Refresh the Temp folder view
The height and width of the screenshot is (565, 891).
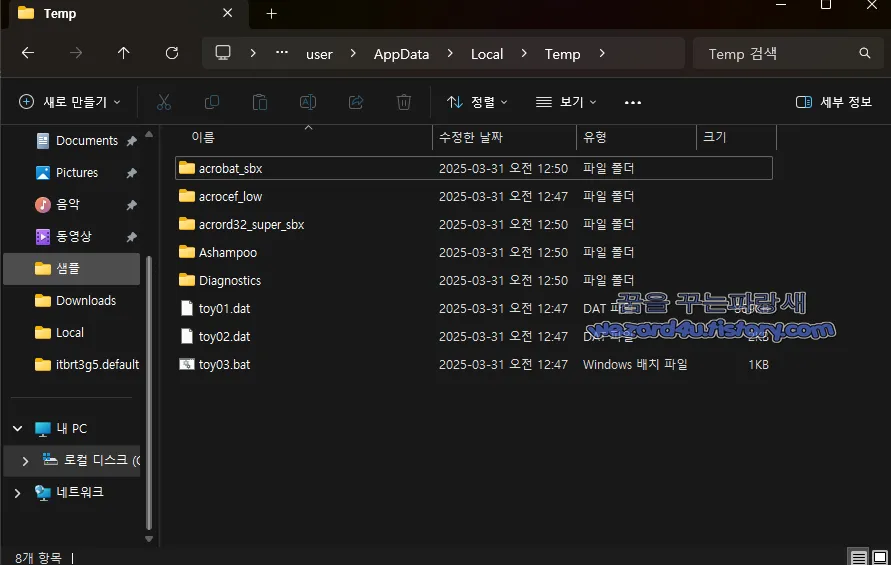click(x=172, y=53)
